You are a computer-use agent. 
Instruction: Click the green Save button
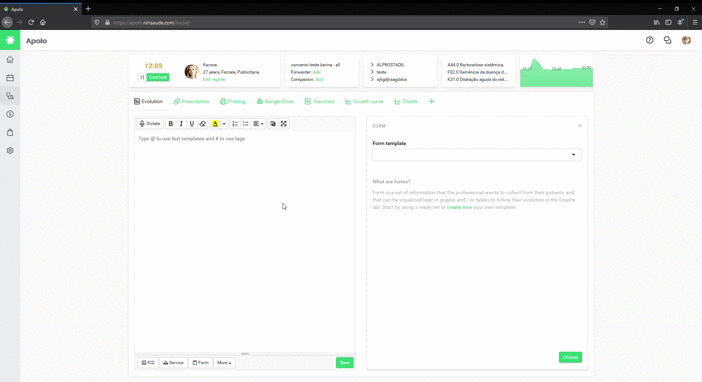tap(345, 363)
